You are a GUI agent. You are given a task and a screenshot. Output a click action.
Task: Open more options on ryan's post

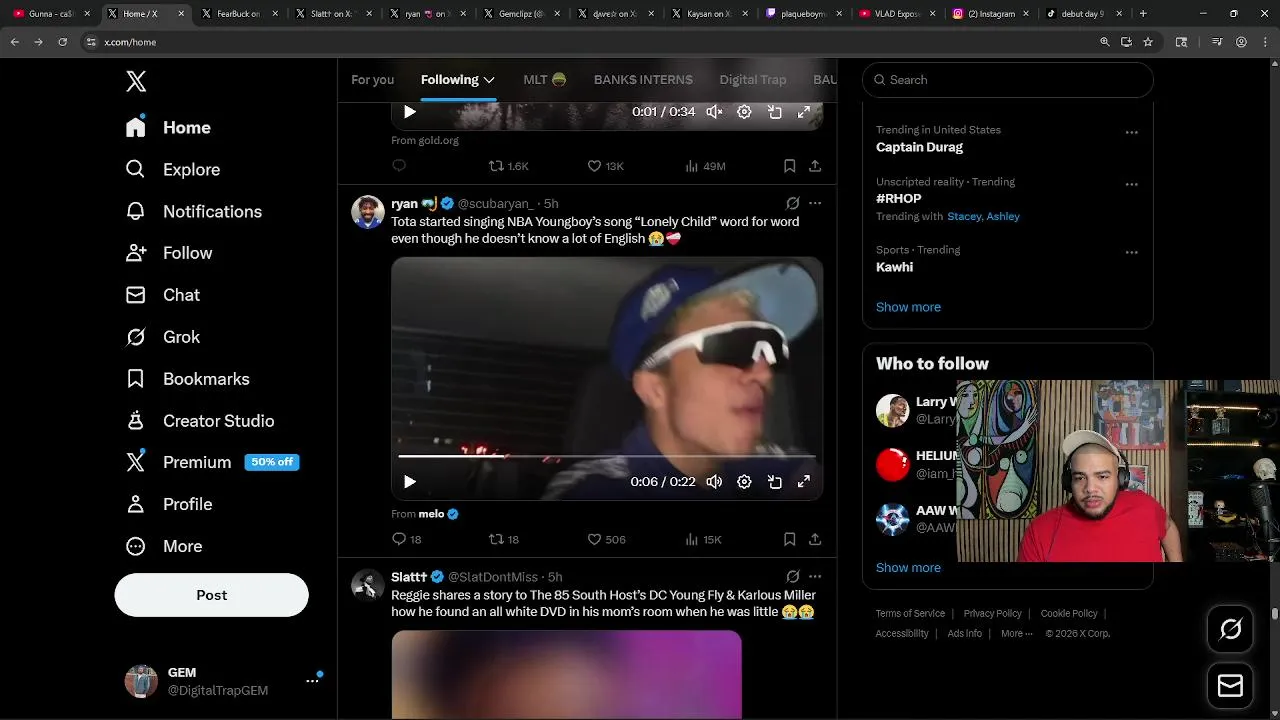pos(815,203)
